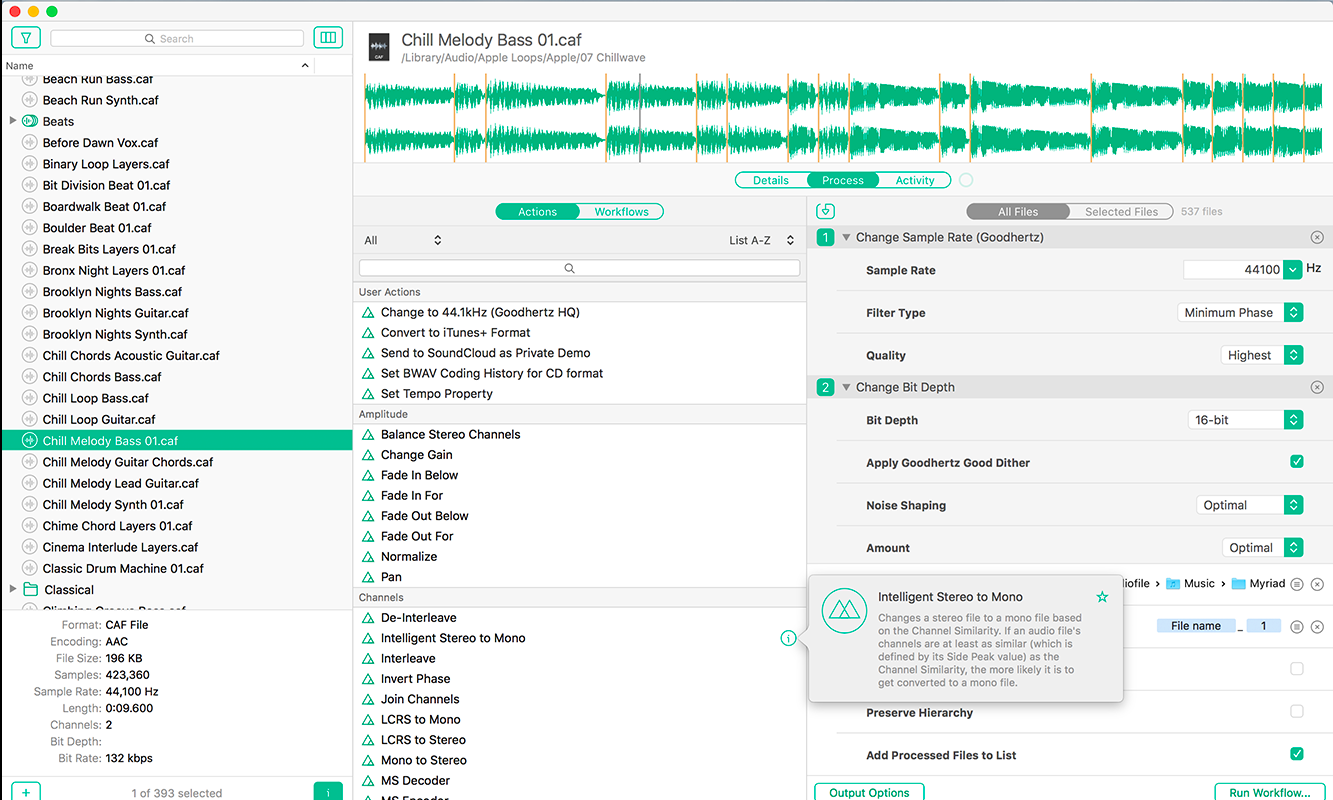Open the Amount Optimal dropdown
This screenshot has width=1333, height=800.
point(1262,548)
